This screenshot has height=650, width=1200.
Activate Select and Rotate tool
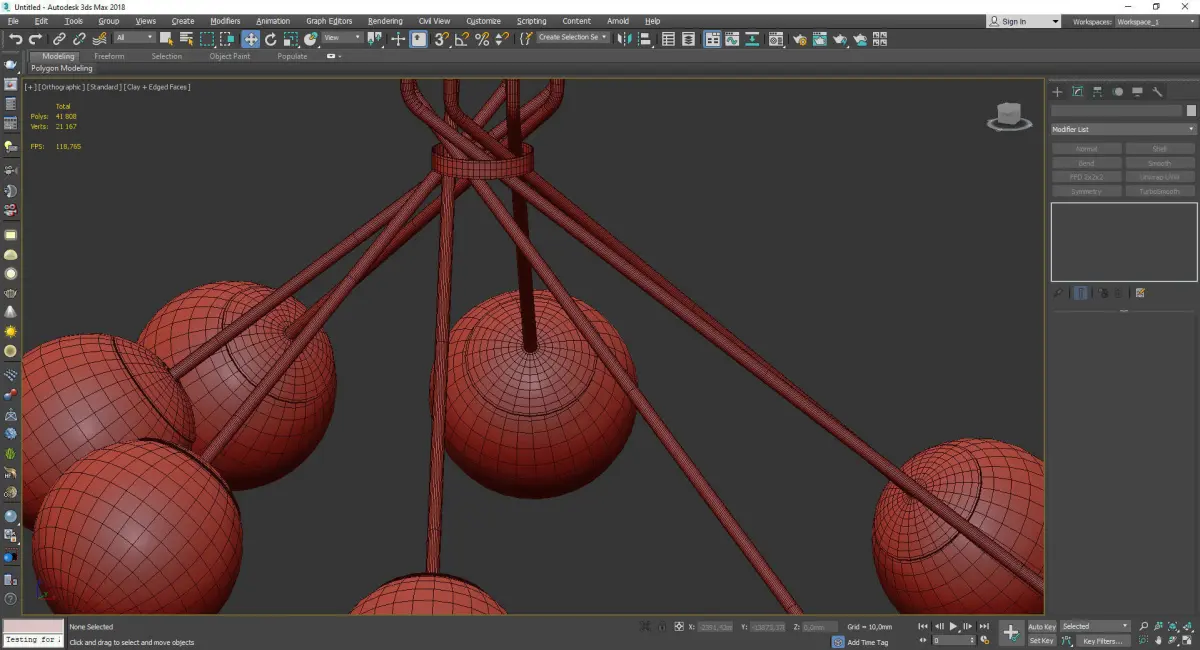tap(270, 39)
